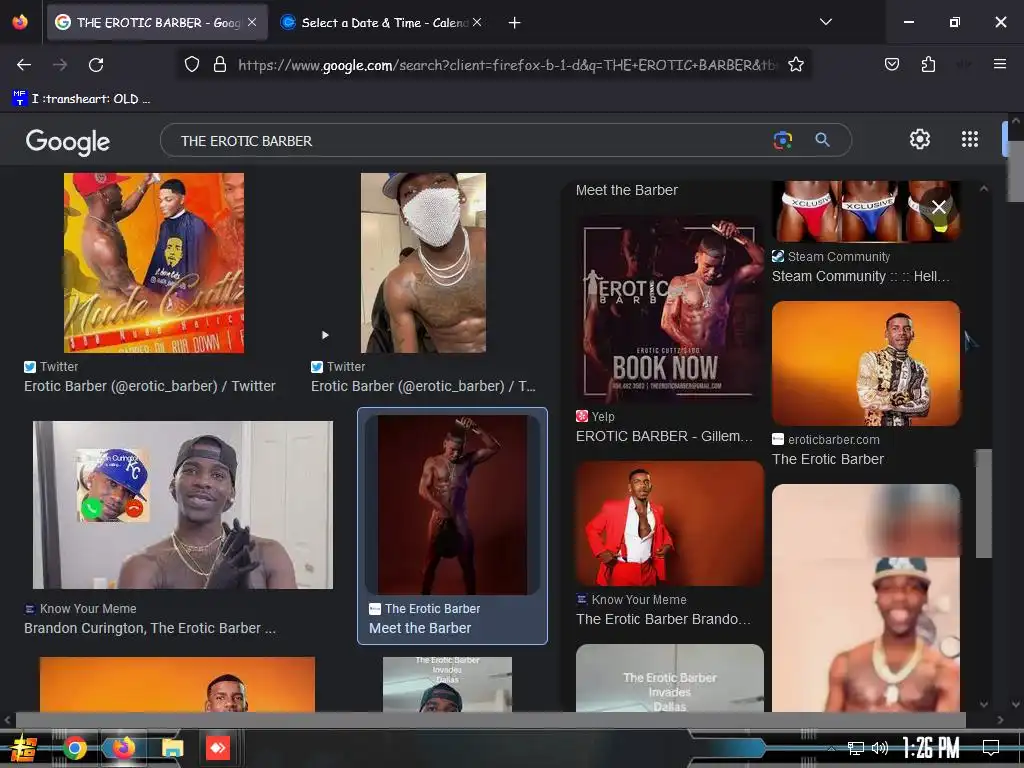Submit search with magnifier icon
This screenshot has width=1024, height=768.
pos(822,140)
